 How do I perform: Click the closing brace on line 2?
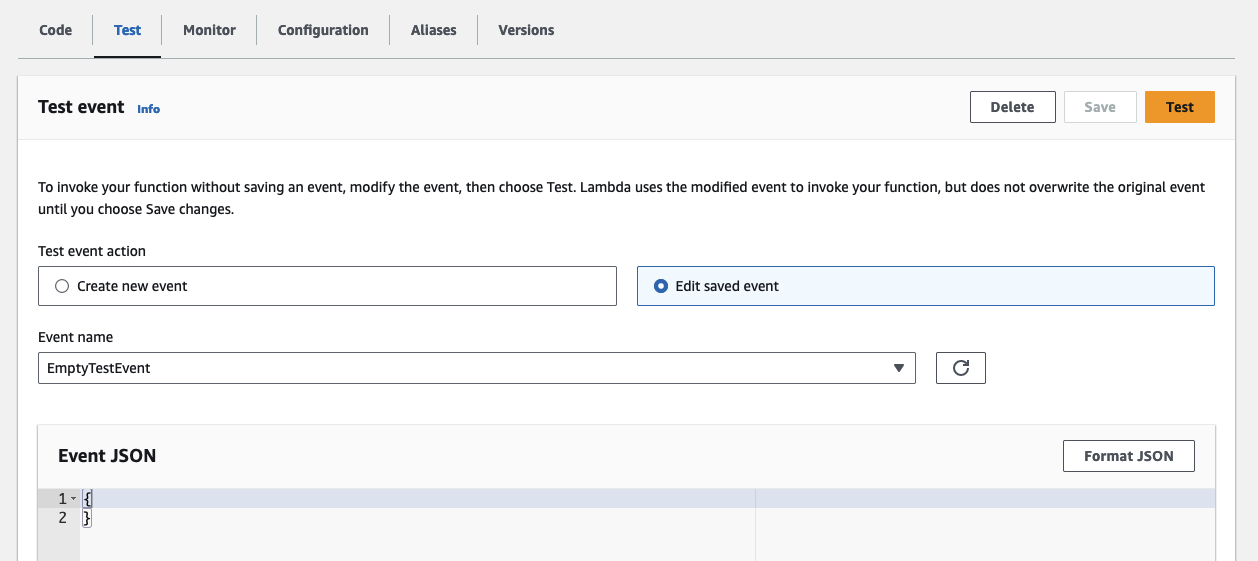coord(87,518)
